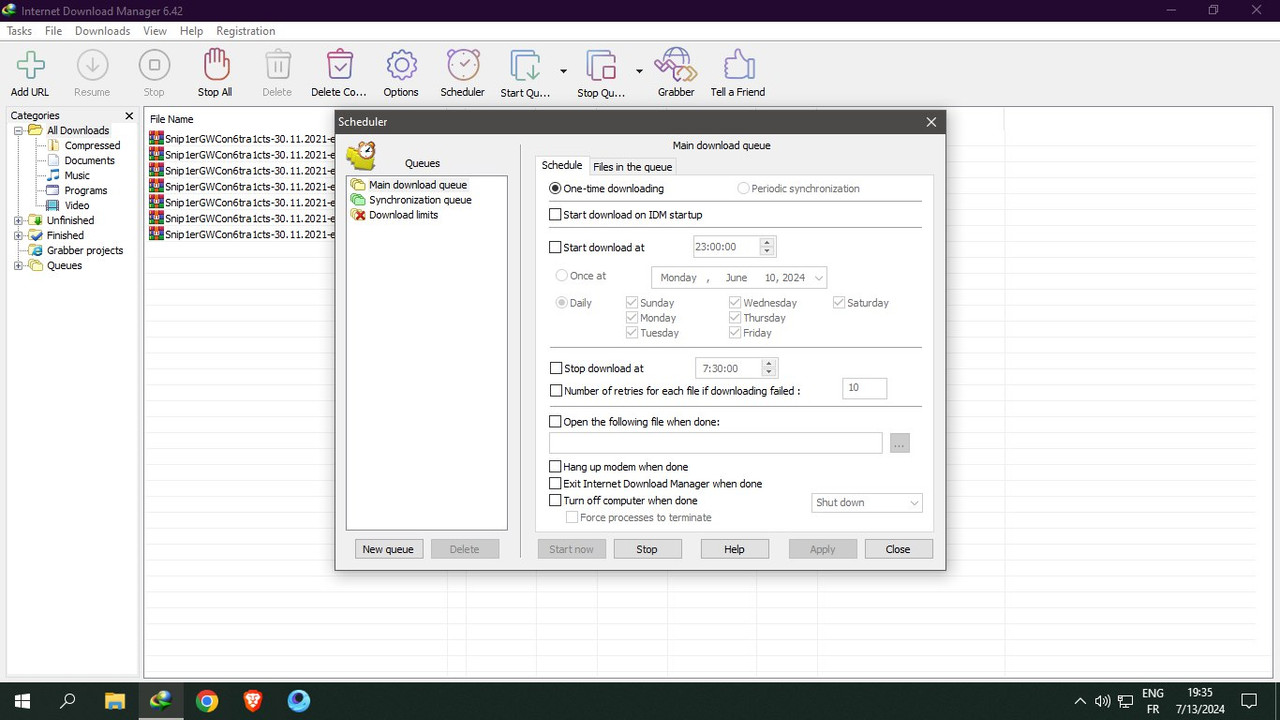Open Options gear icon in toolbar
This screenshot has width=1280, height=720.
pyautogui.click(x=401, y=66)
